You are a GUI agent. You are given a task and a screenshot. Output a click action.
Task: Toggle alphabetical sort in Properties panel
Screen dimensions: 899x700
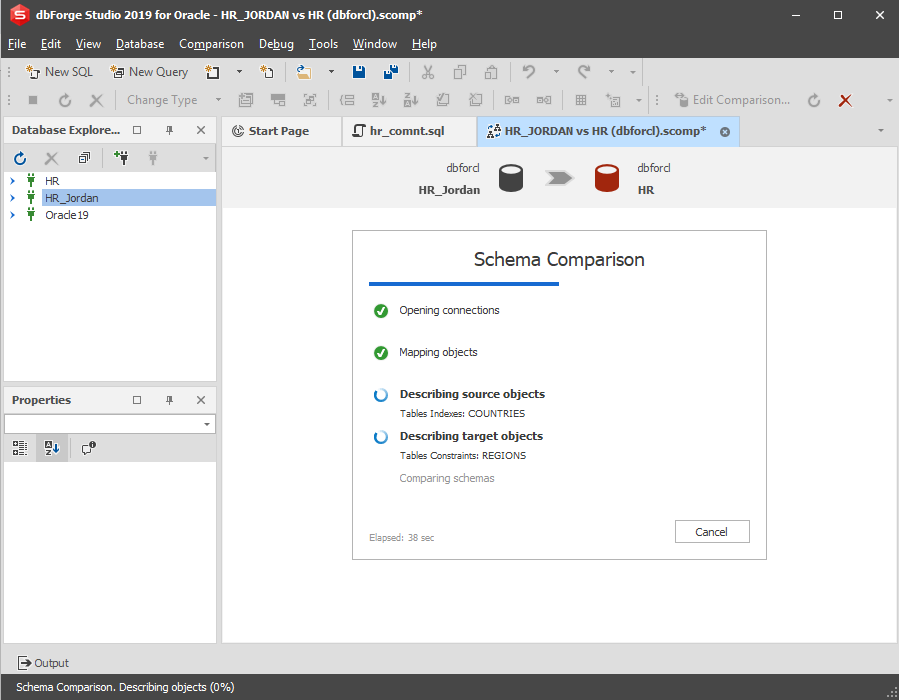(x=52, y=448)
